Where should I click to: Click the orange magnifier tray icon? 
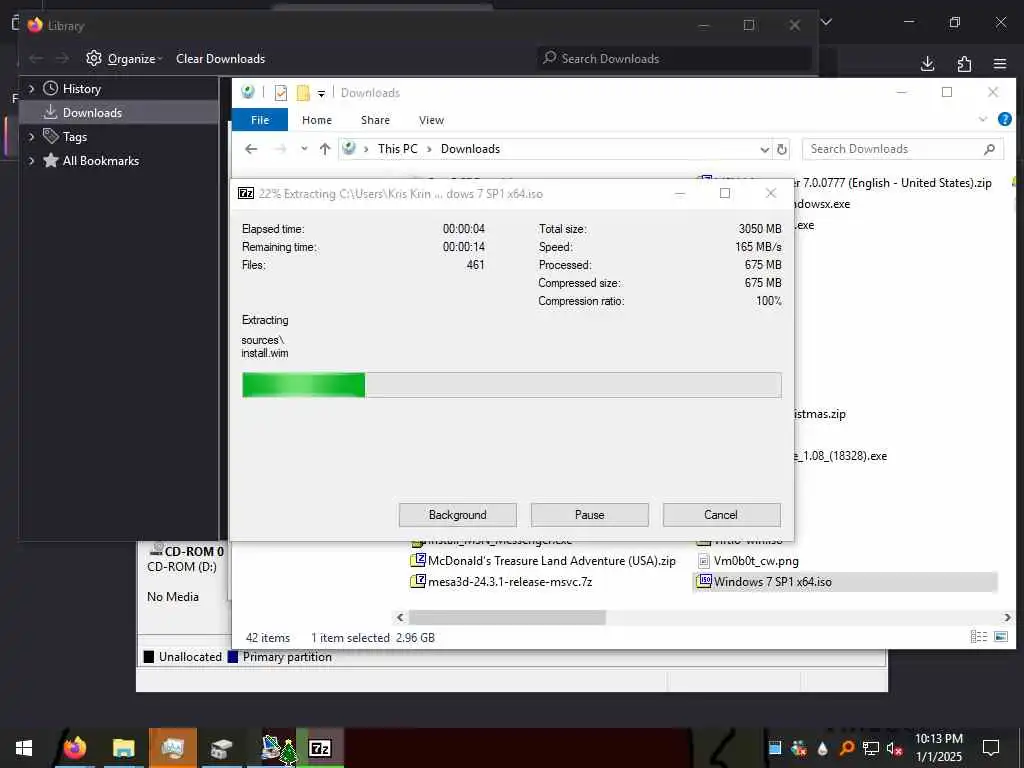[847, 748]
